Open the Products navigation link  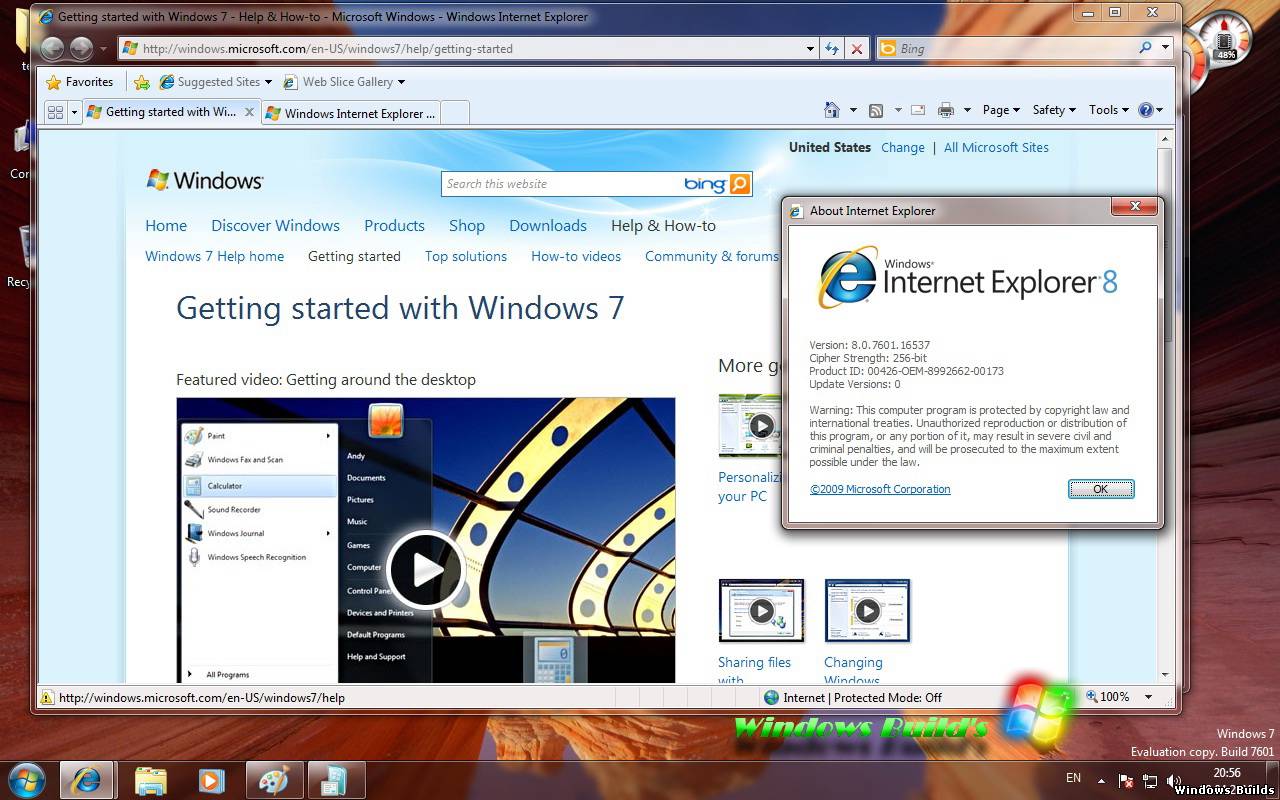tap(394, 226)
